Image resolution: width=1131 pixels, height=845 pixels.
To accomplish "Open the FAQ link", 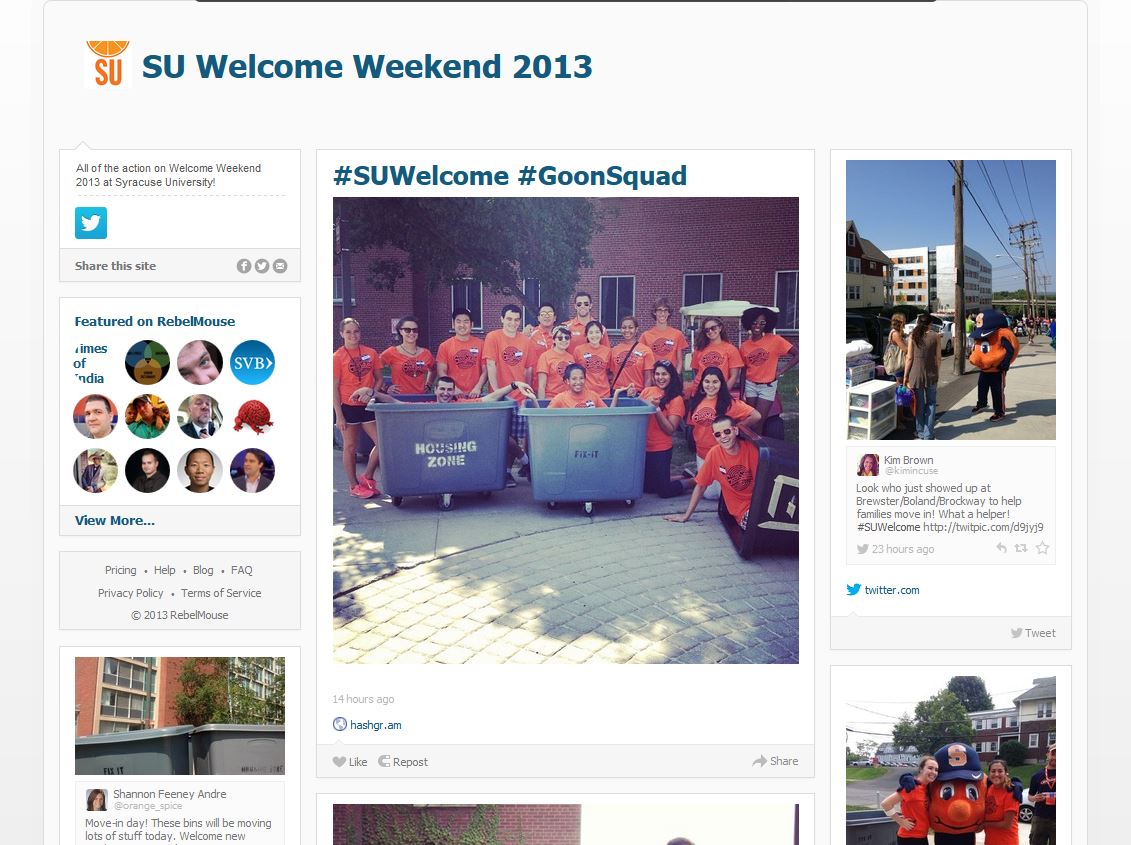I will pyautogui.click(x=242, y=570).
